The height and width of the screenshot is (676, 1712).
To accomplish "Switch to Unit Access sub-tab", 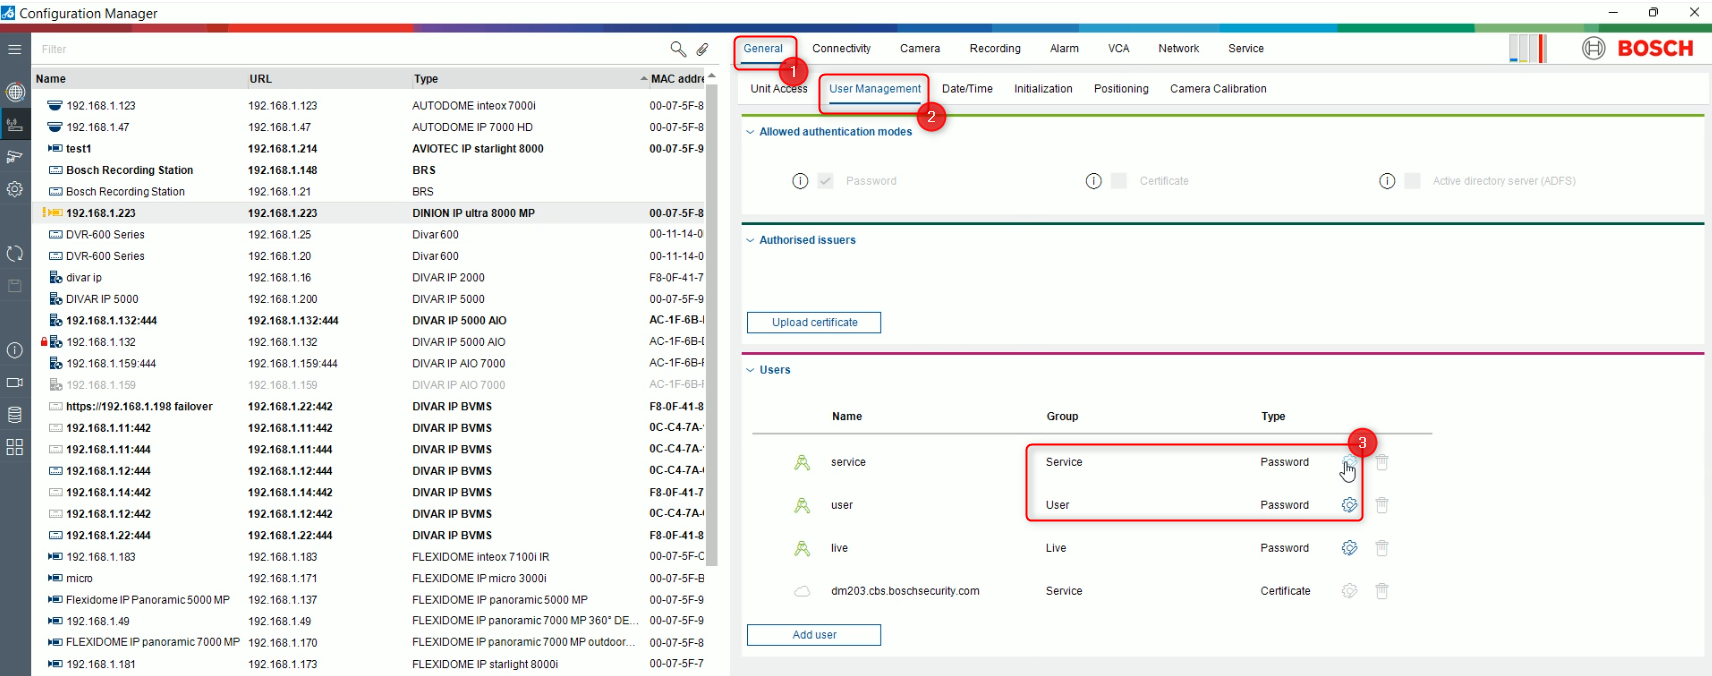I will (779, 89).
